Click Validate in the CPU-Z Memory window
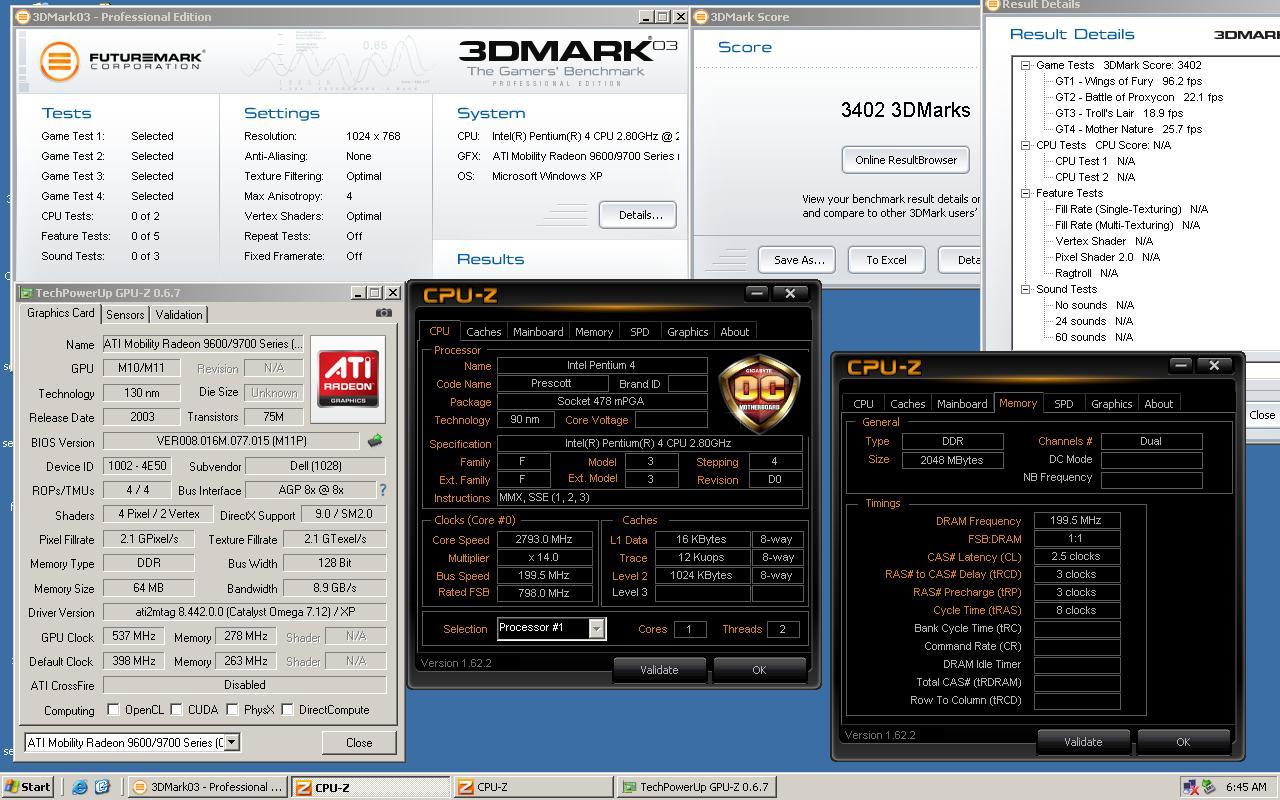This screenshot has width=1280, height=800. 1083,742
